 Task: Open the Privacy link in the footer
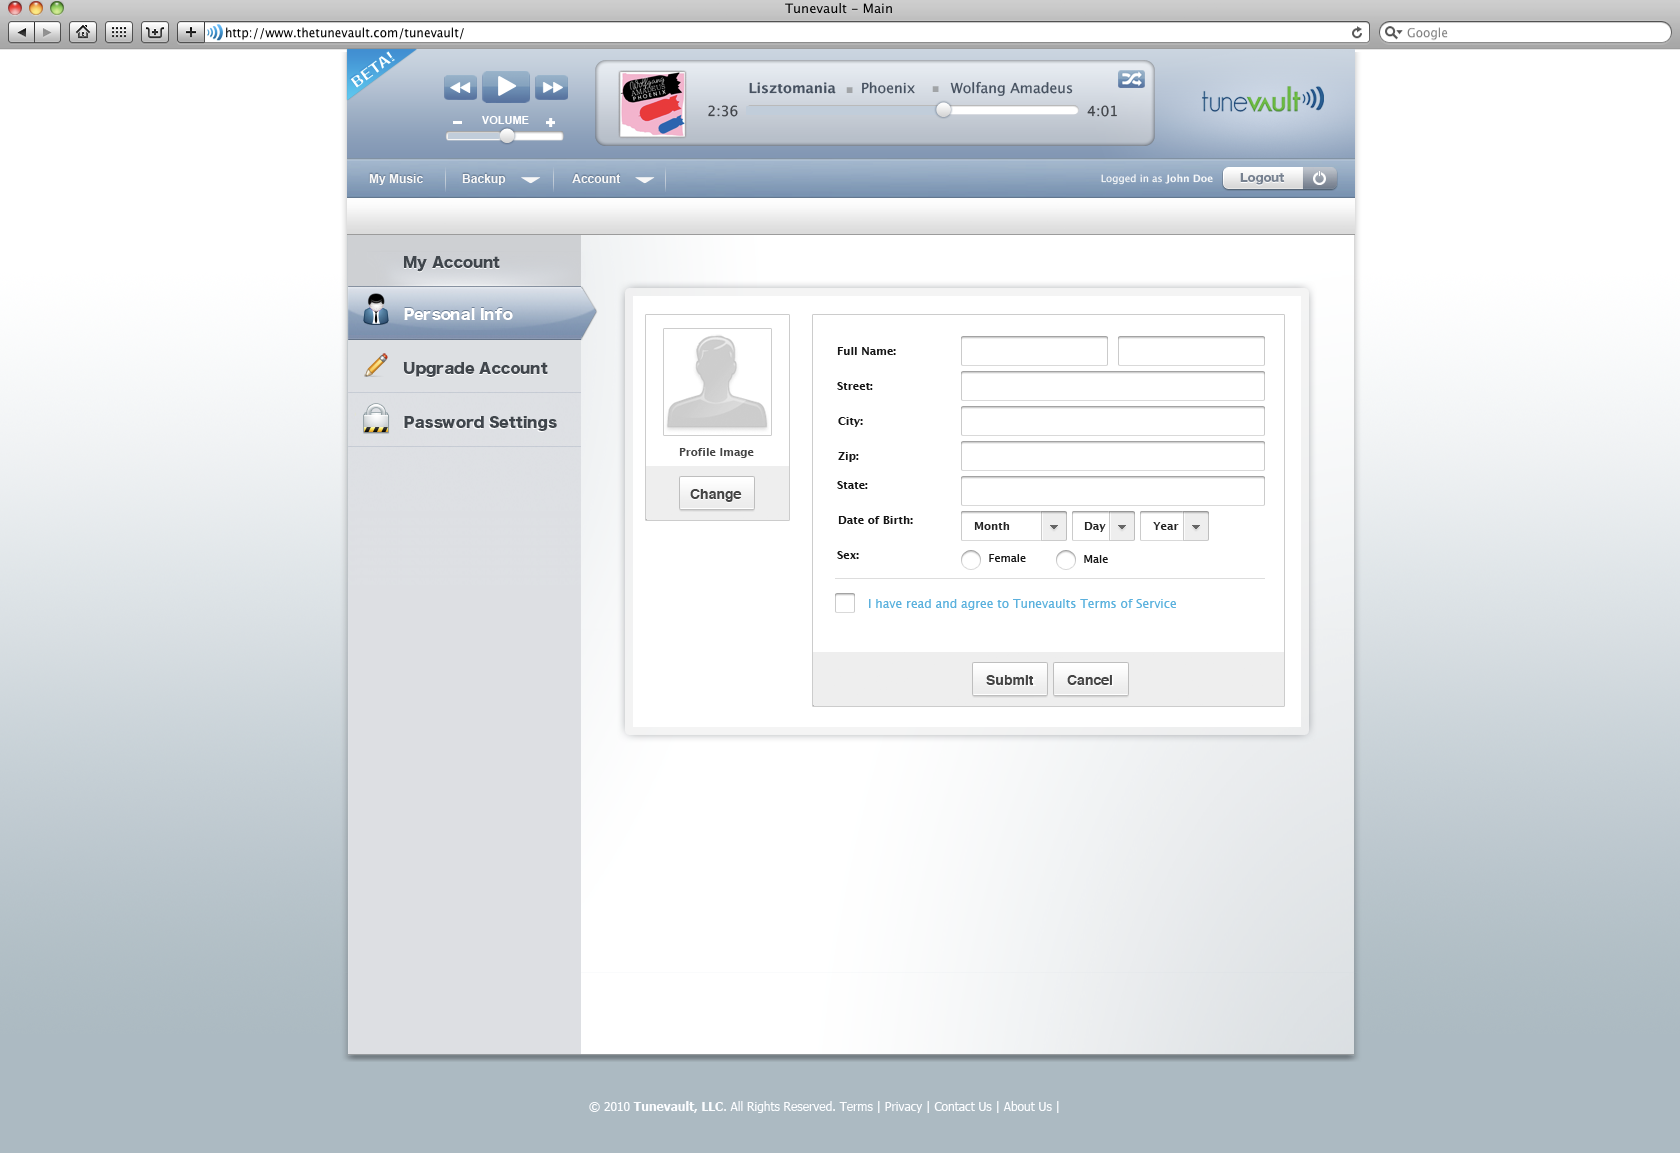903,1107
